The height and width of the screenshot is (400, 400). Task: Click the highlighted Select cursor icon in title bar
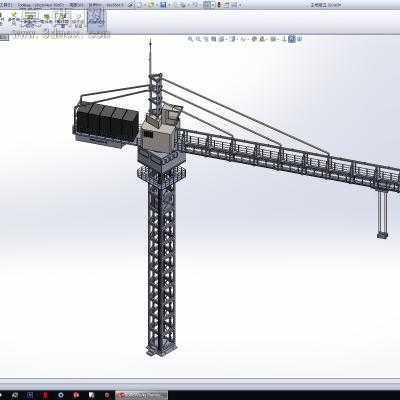point(206,5)
